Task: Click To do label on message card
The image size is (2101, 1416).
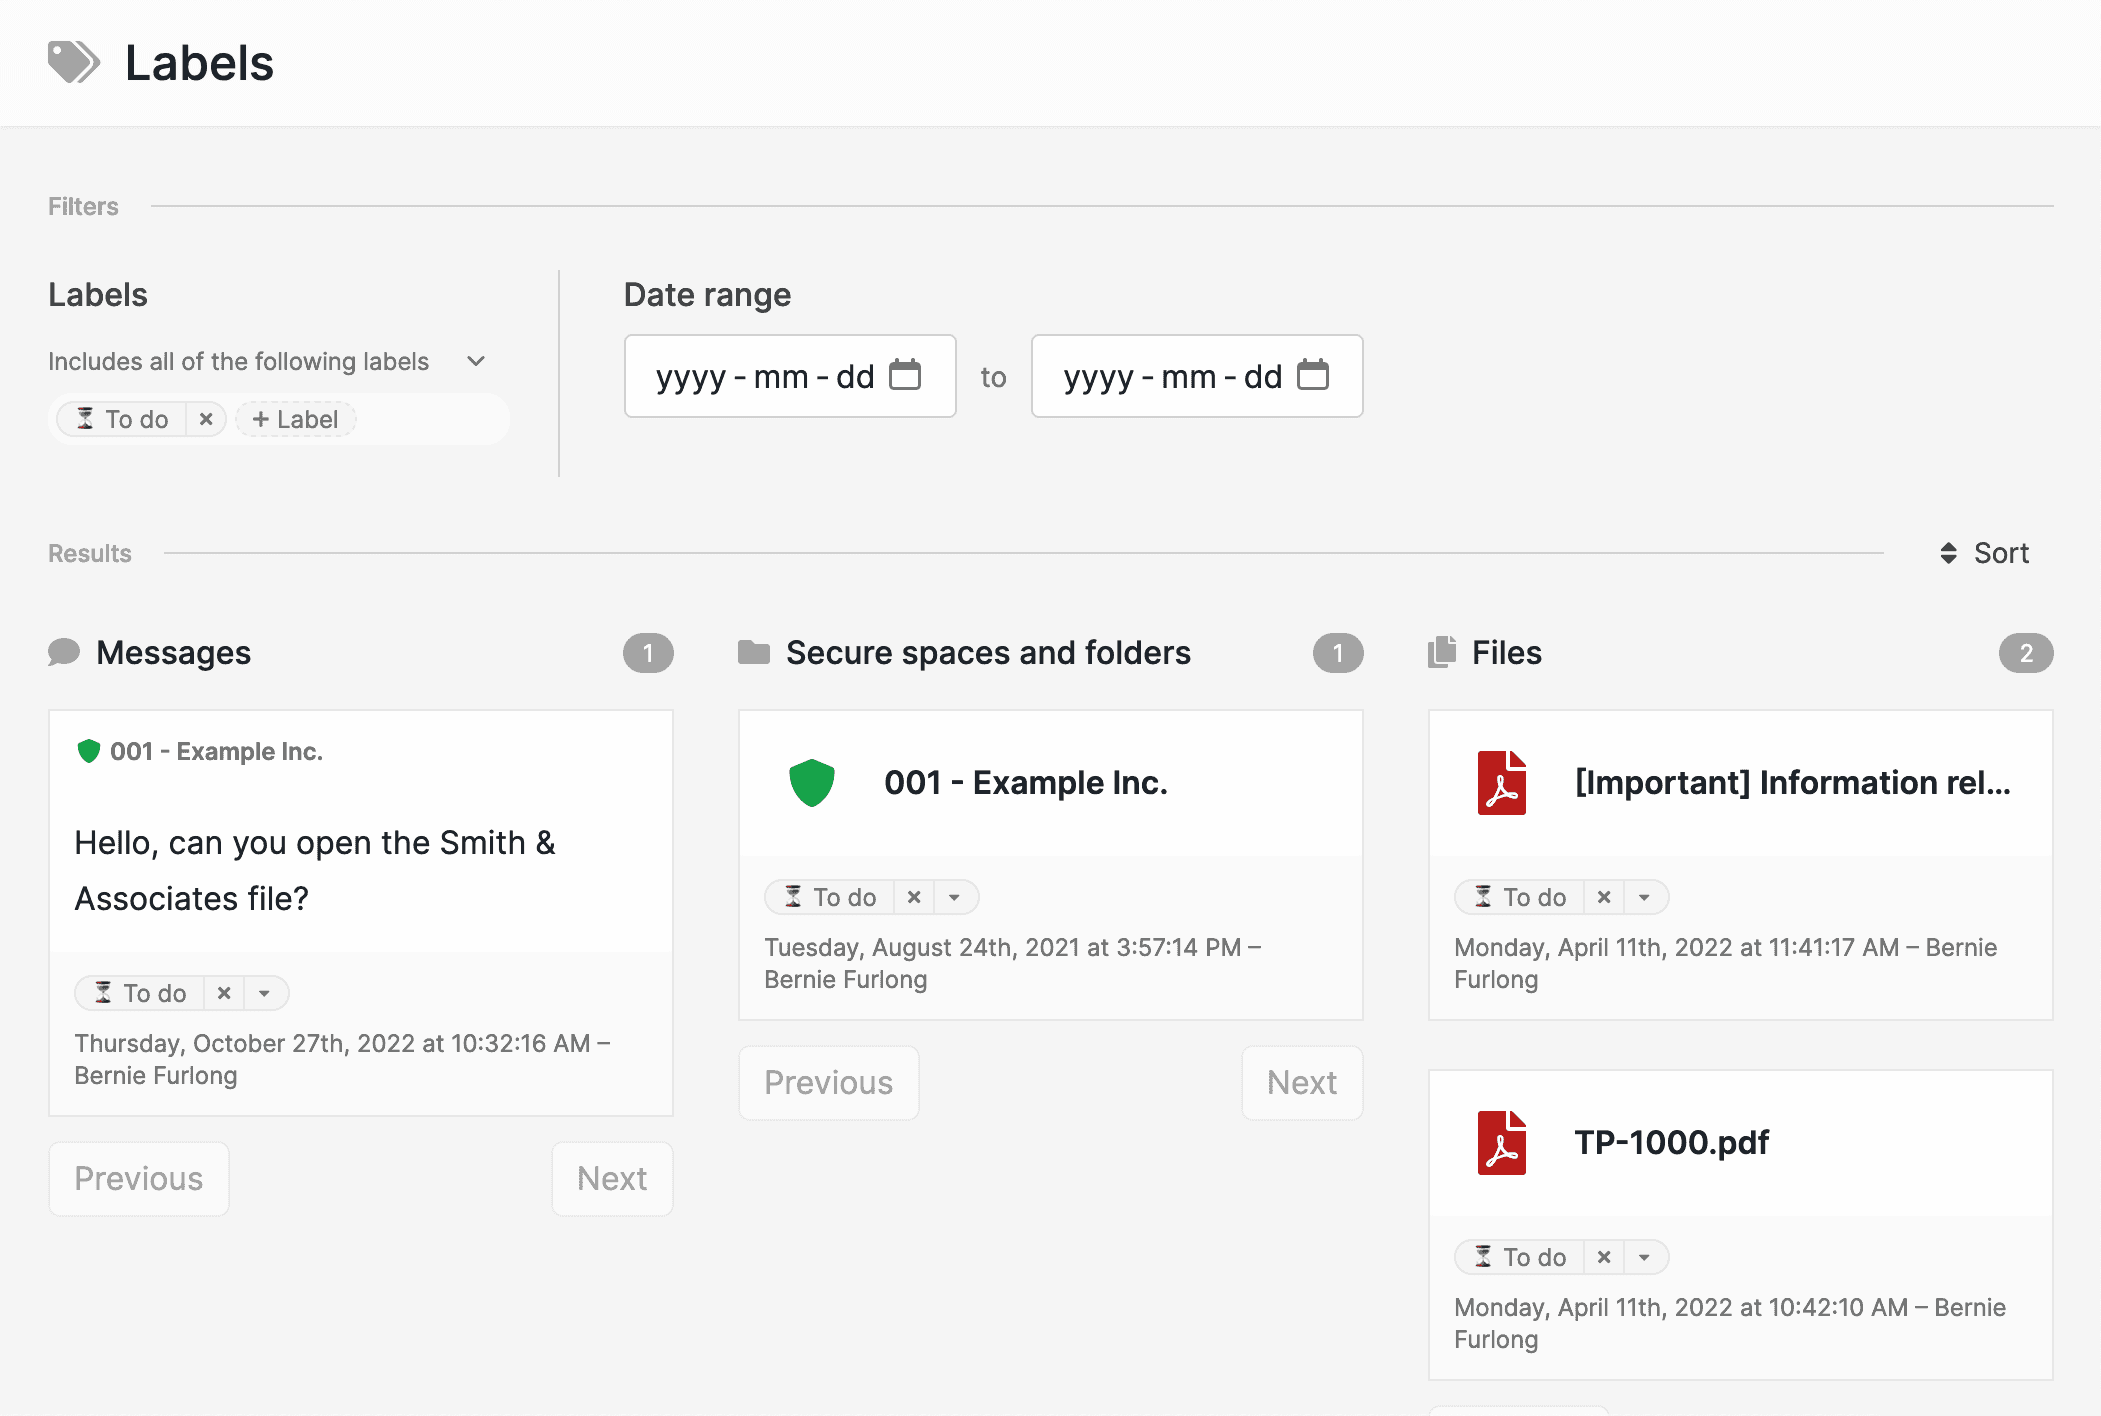Action: 141,993
